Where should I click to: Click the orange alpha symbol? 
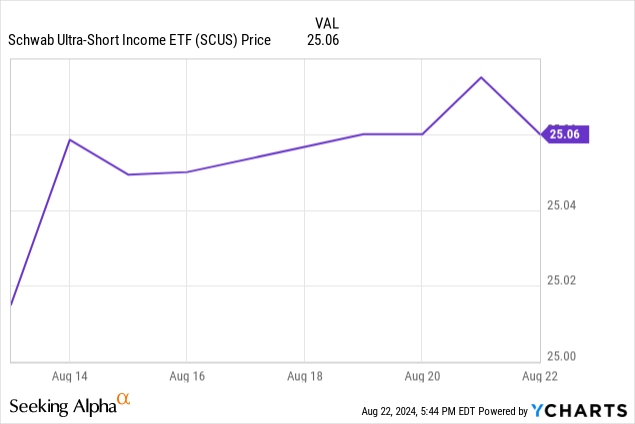click(x=124, y=400)
